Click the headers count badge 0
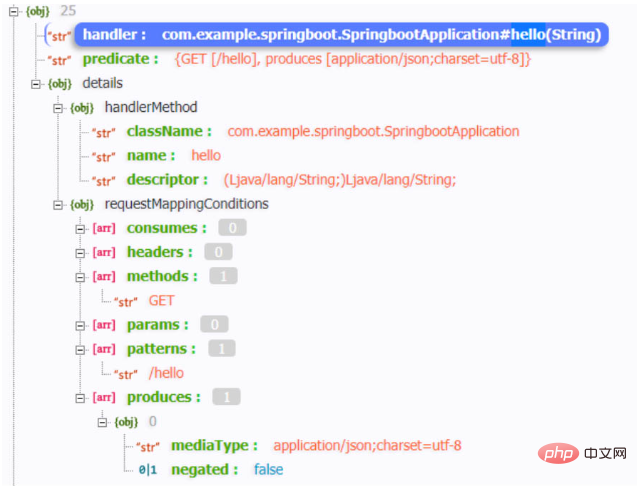Screen dimensions: 637x486 coord(219,252)
